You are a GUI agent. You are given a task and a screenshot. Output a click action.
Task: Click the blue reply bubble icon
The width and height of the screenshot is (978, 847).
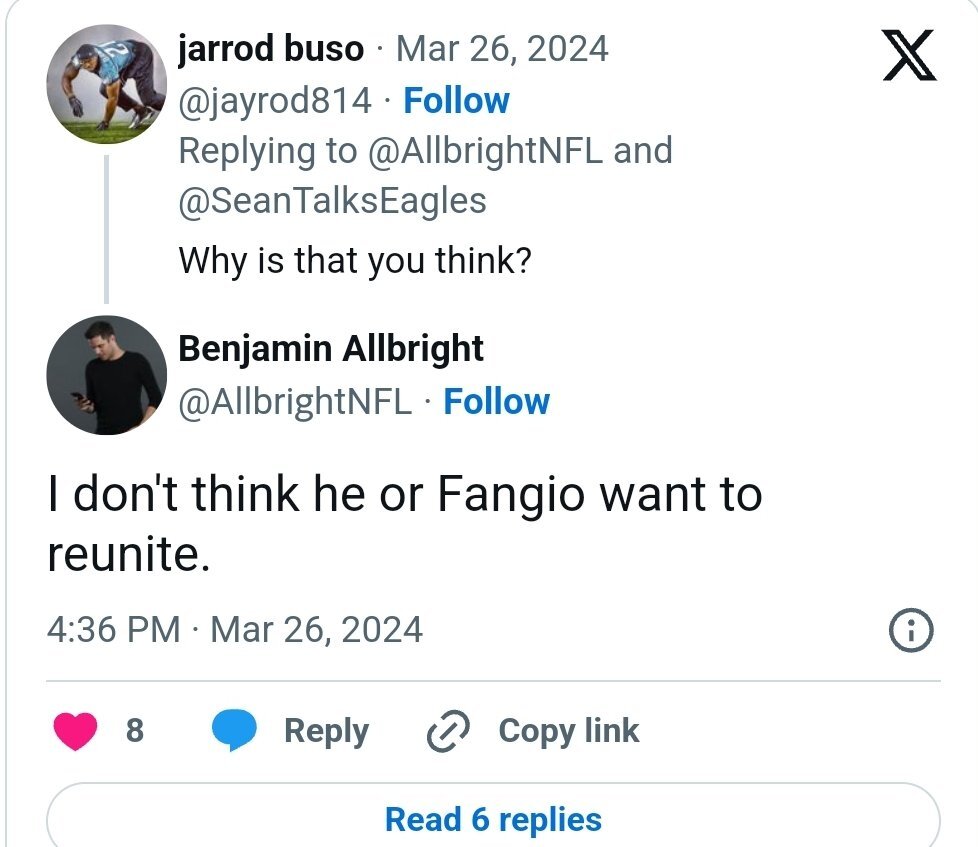pos(234,732)
